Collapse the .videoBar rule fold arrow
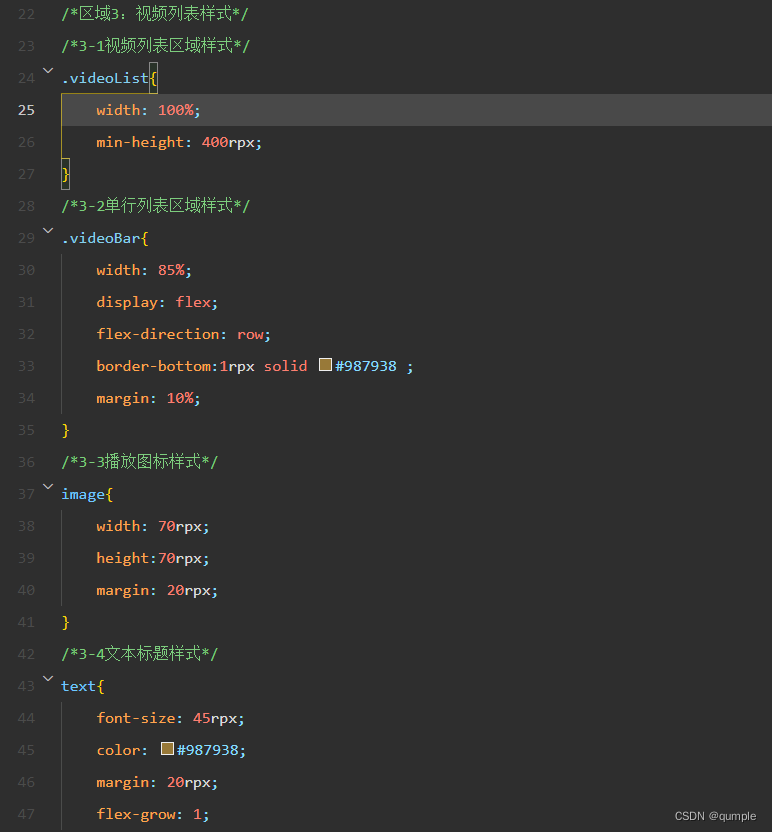 (x=48, y=230)
